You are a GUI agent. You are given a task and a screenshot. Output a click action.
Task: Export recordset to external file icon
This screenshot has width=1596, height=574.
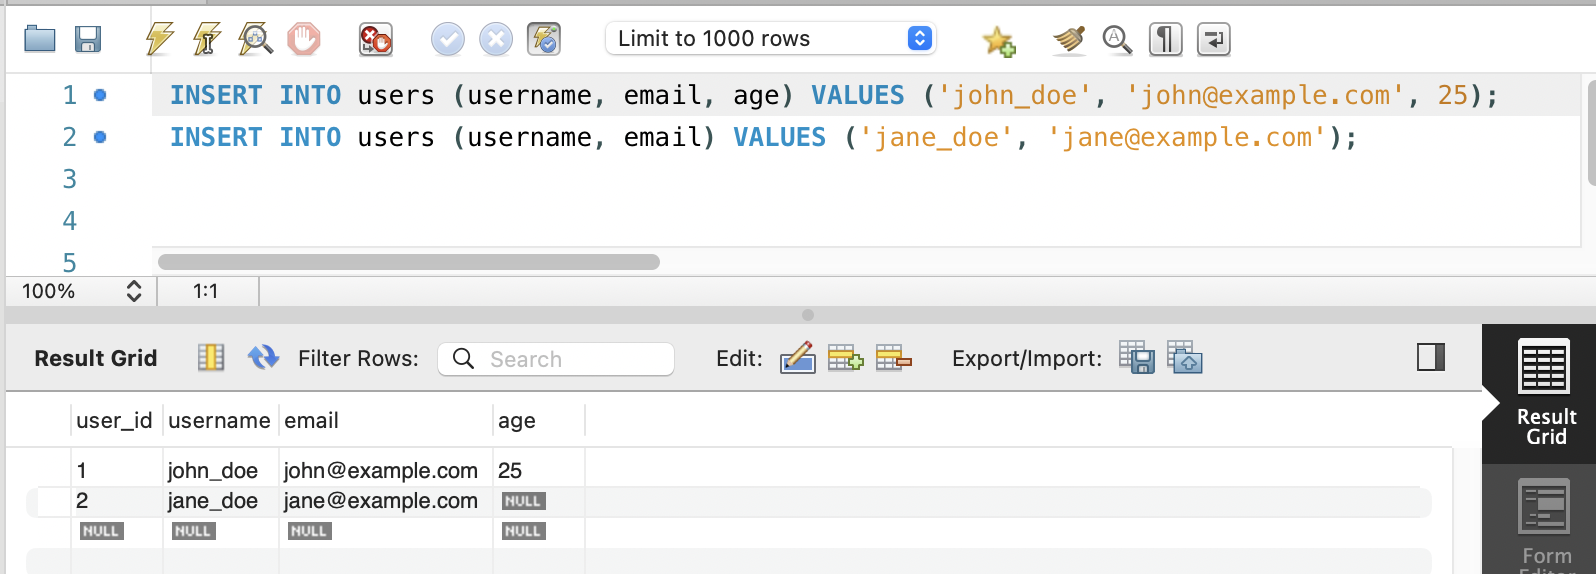point(1137,357)
